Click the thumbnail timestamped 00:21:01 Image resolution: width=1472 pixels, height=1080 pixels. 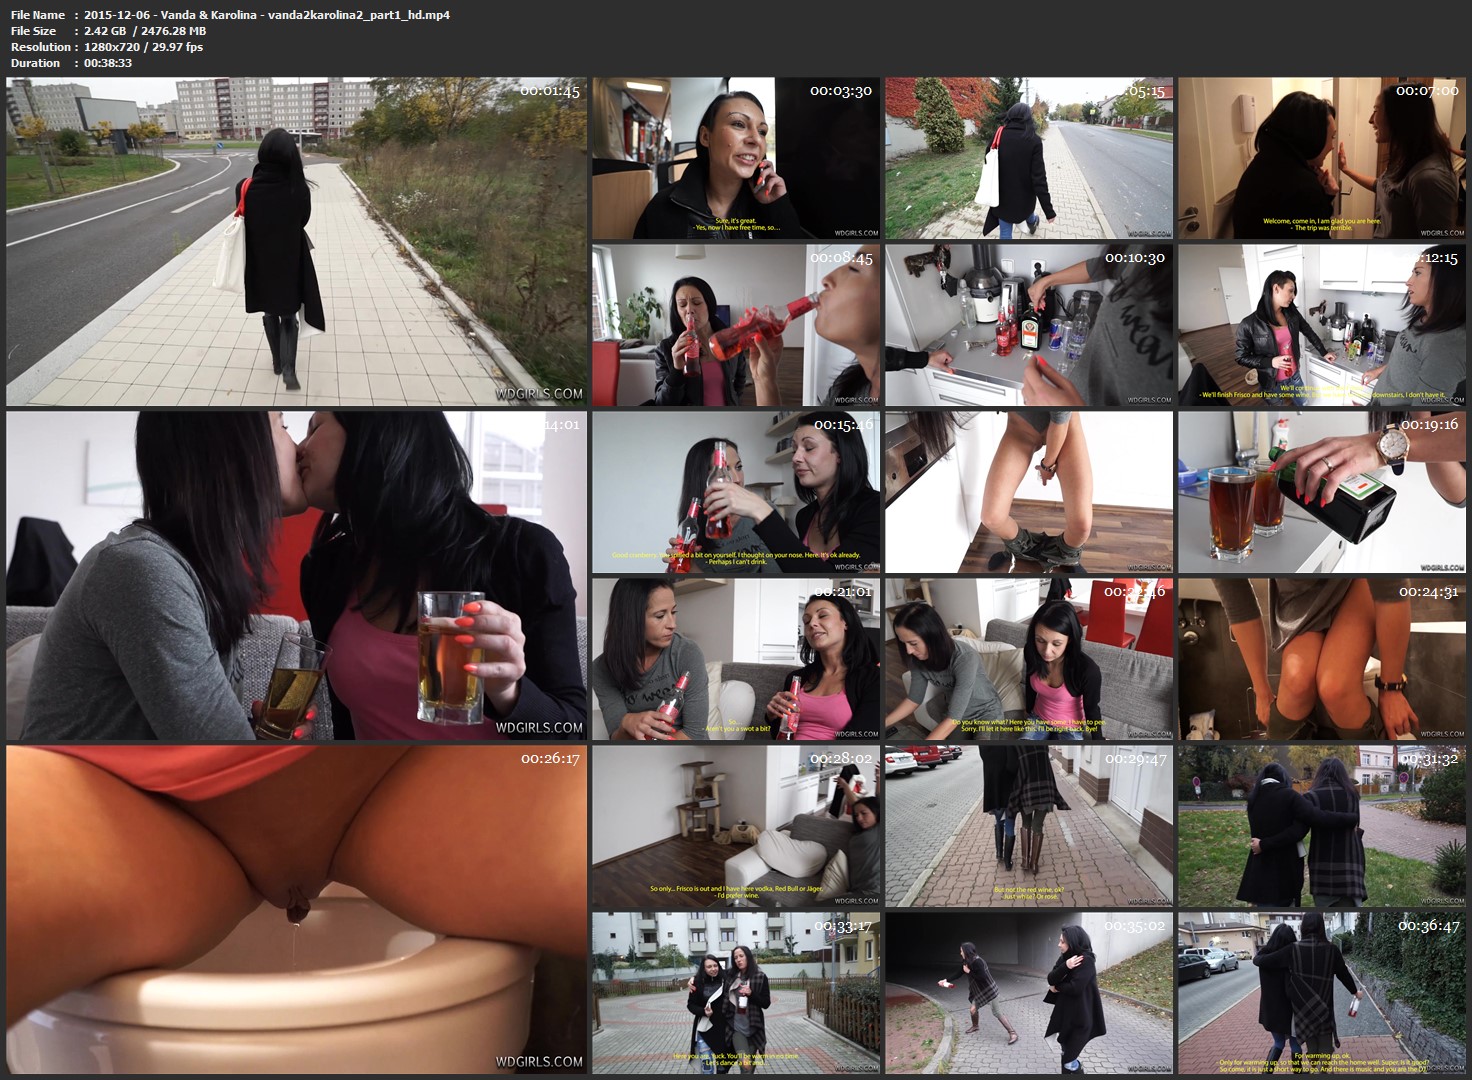735,659
